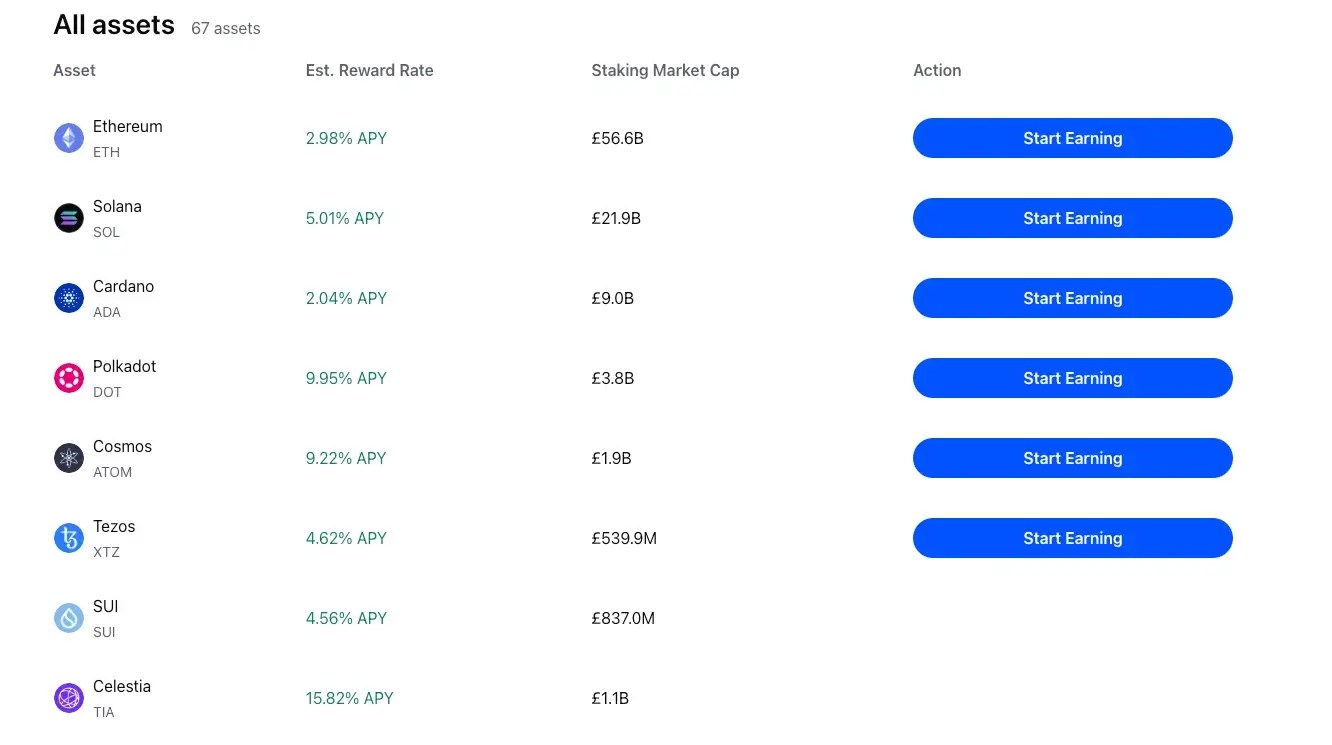Start Earning on Cosmos

pos(1072,458)
